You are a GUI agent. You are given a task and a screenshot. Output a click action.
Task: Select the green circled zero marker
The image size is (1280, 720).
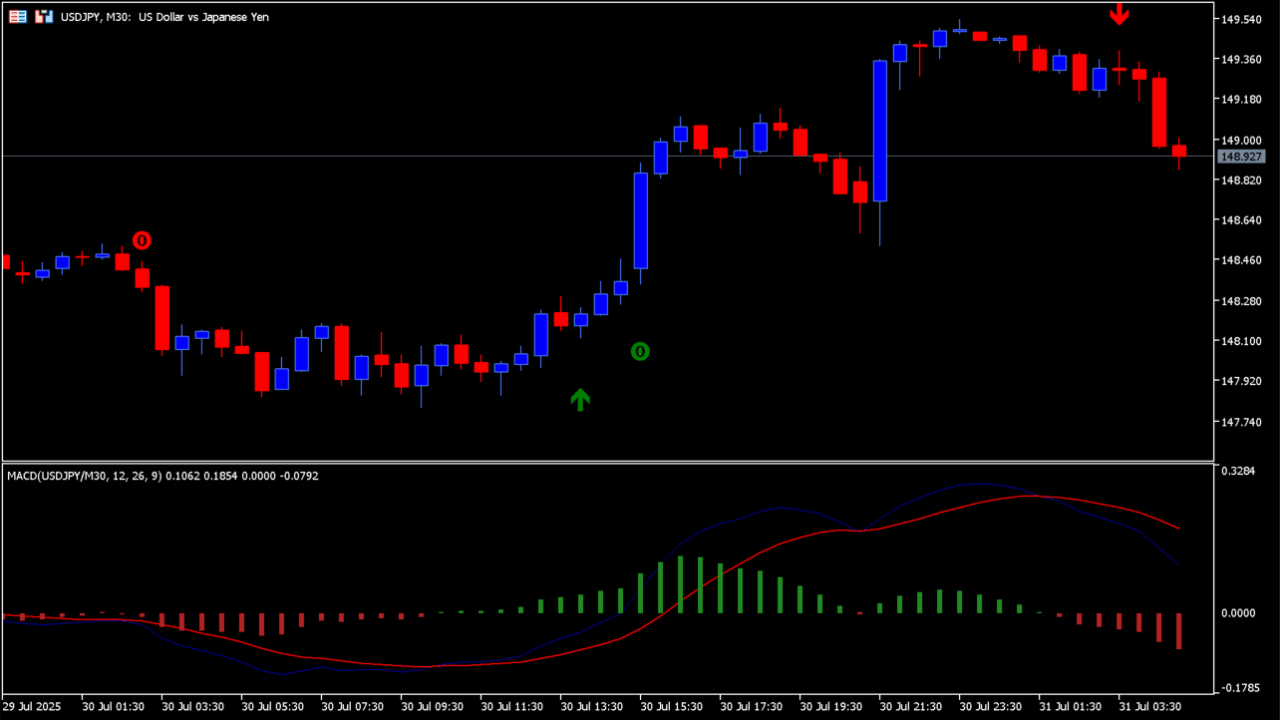640,351
